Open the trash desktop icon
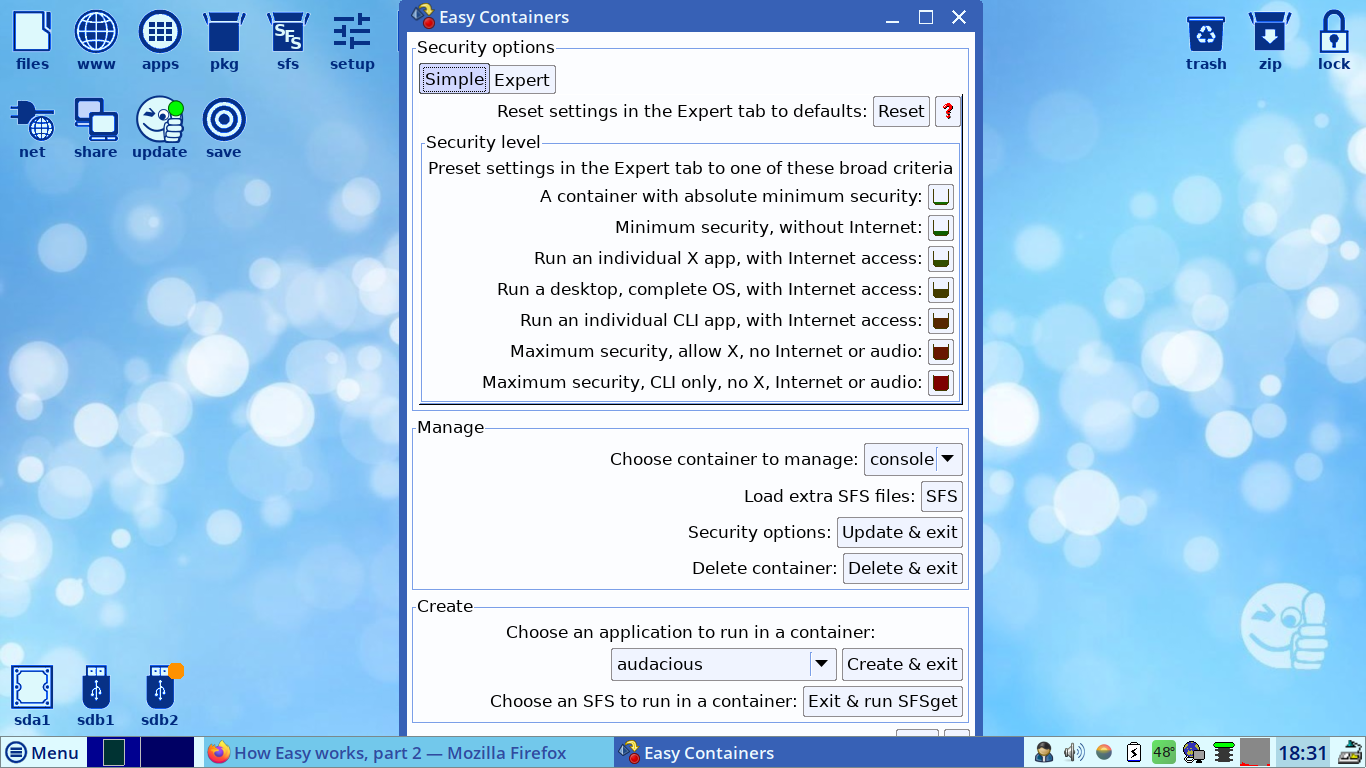 pyautogui.click(x=1206, y=40)
